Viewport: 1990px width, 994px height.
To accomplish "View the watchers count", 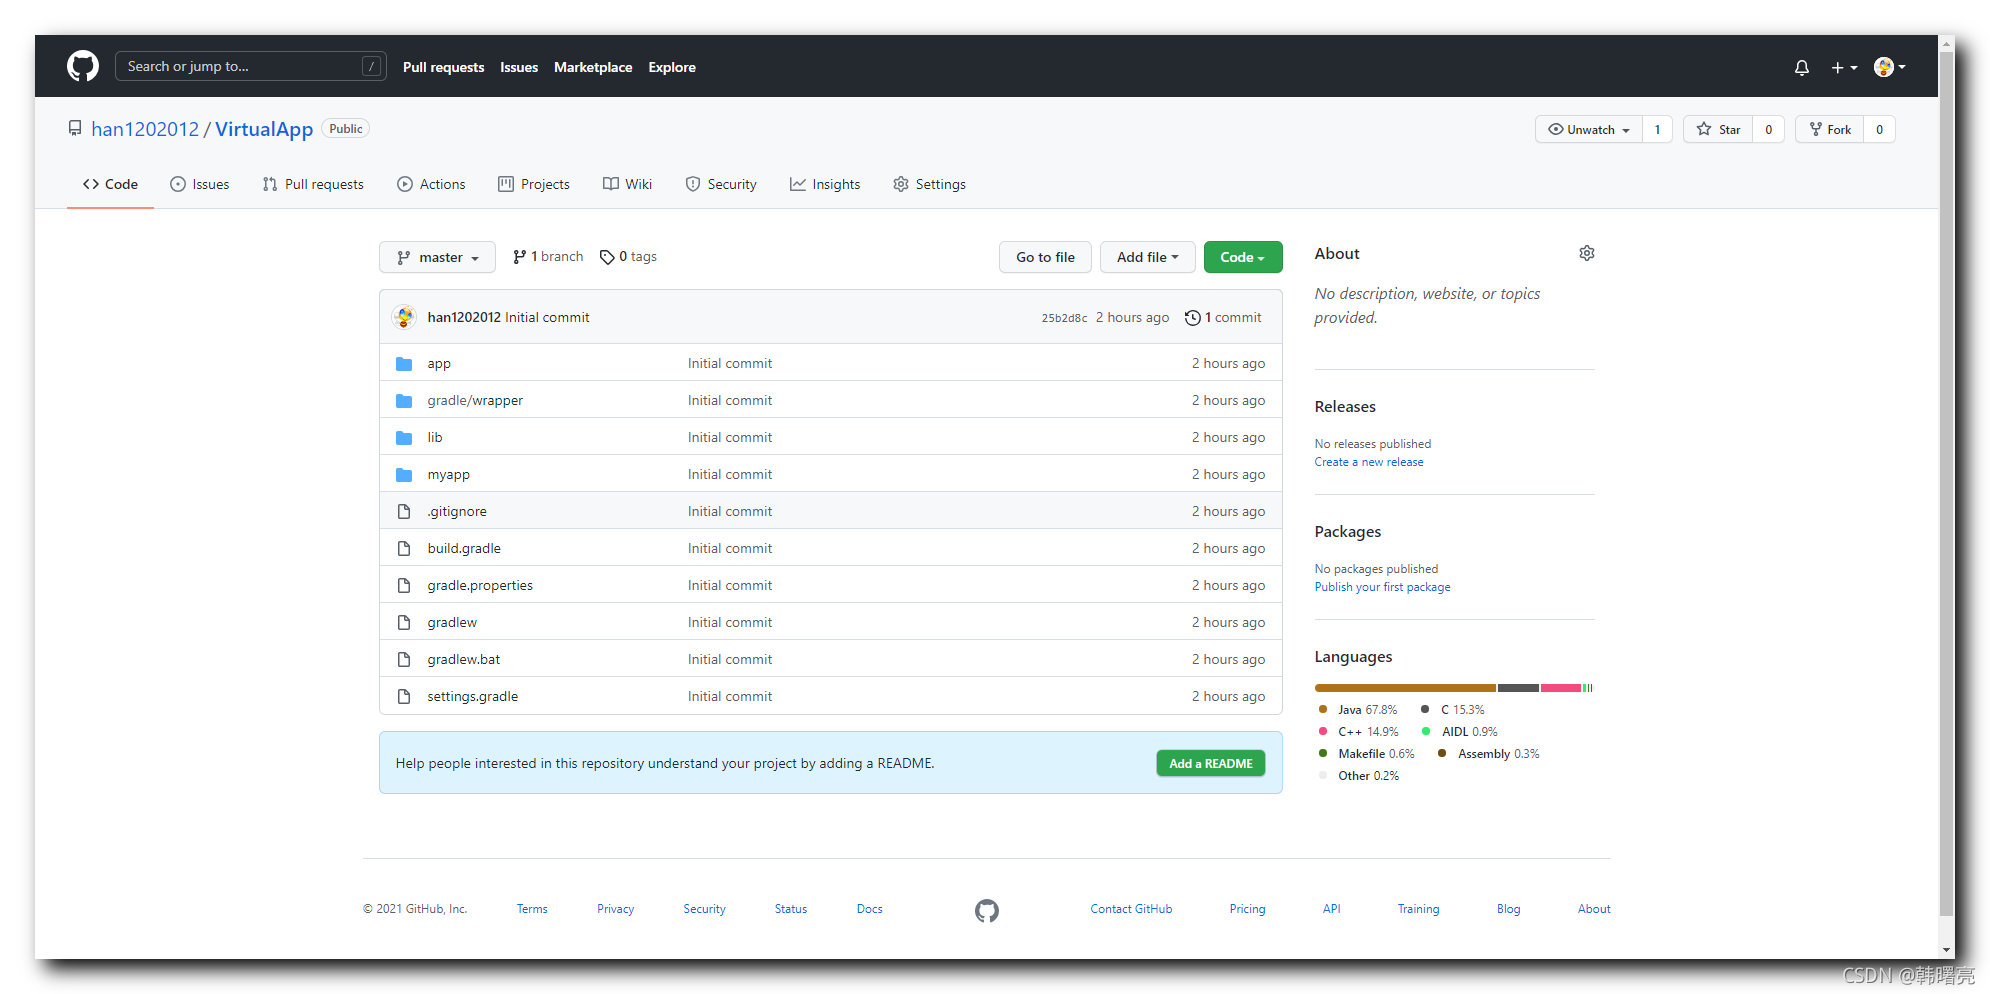I will point(1657,130).
